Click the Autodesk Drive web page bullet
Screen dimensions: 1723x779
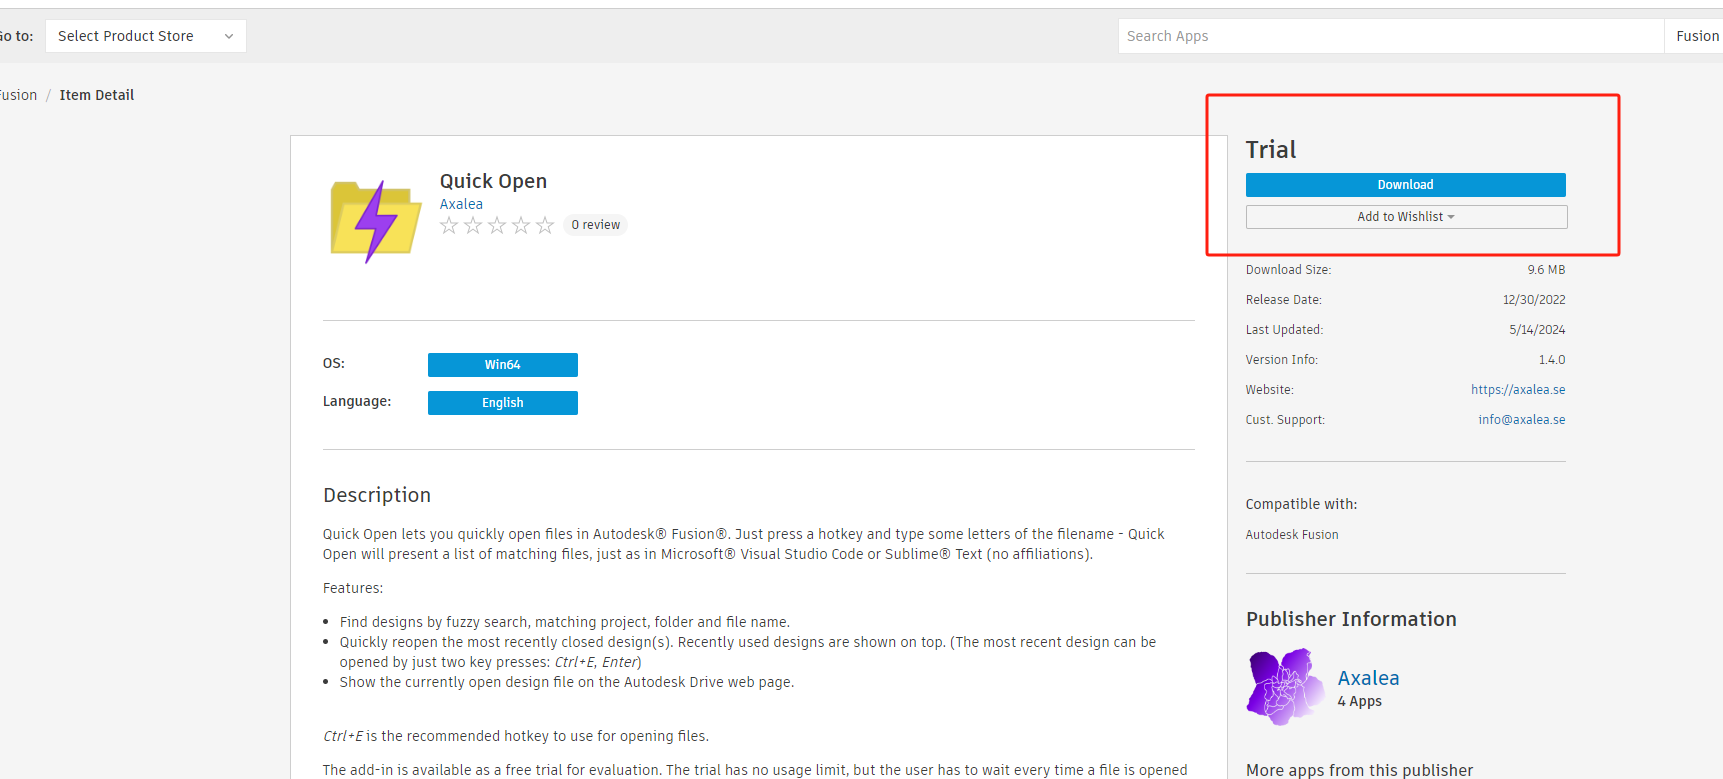(x=567, y=682)
